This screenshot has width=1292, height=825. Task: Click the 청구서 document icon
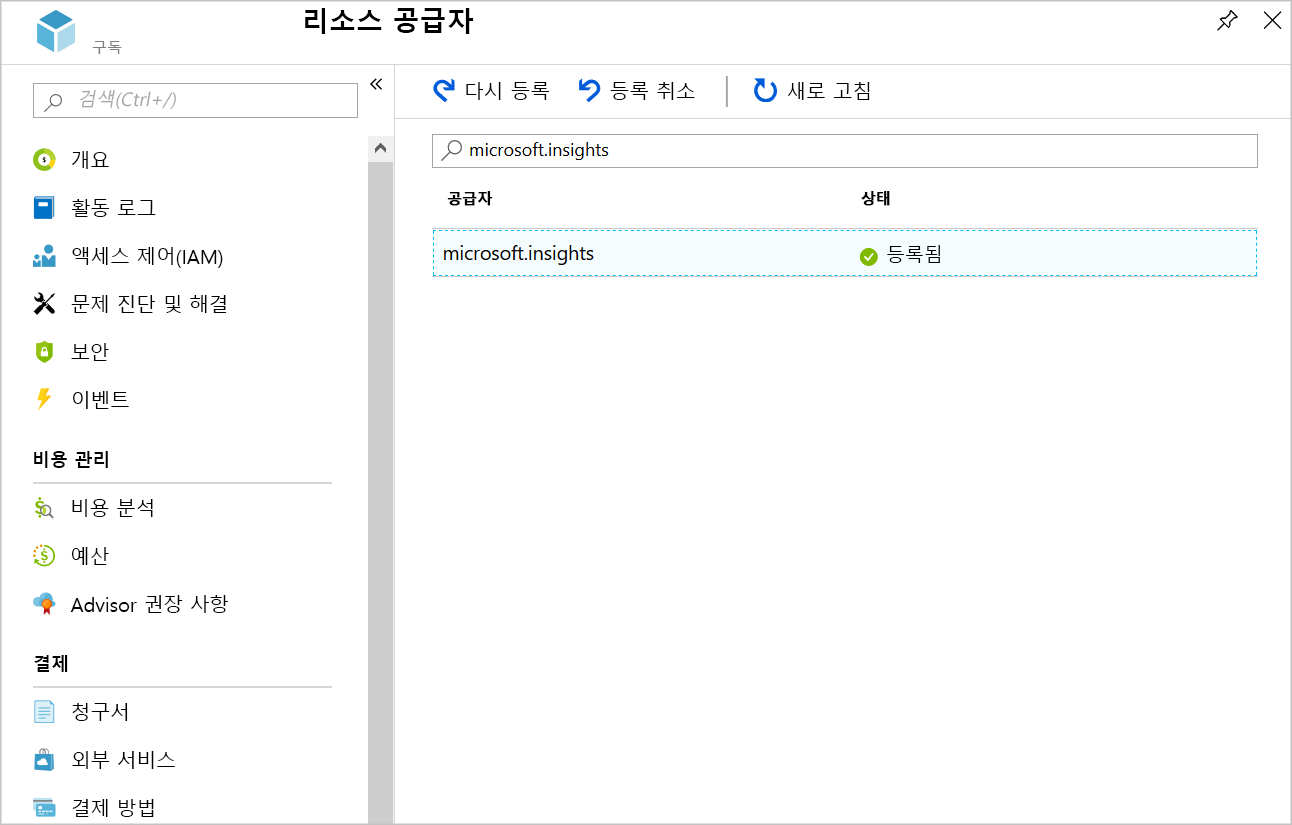coord(44,712)
